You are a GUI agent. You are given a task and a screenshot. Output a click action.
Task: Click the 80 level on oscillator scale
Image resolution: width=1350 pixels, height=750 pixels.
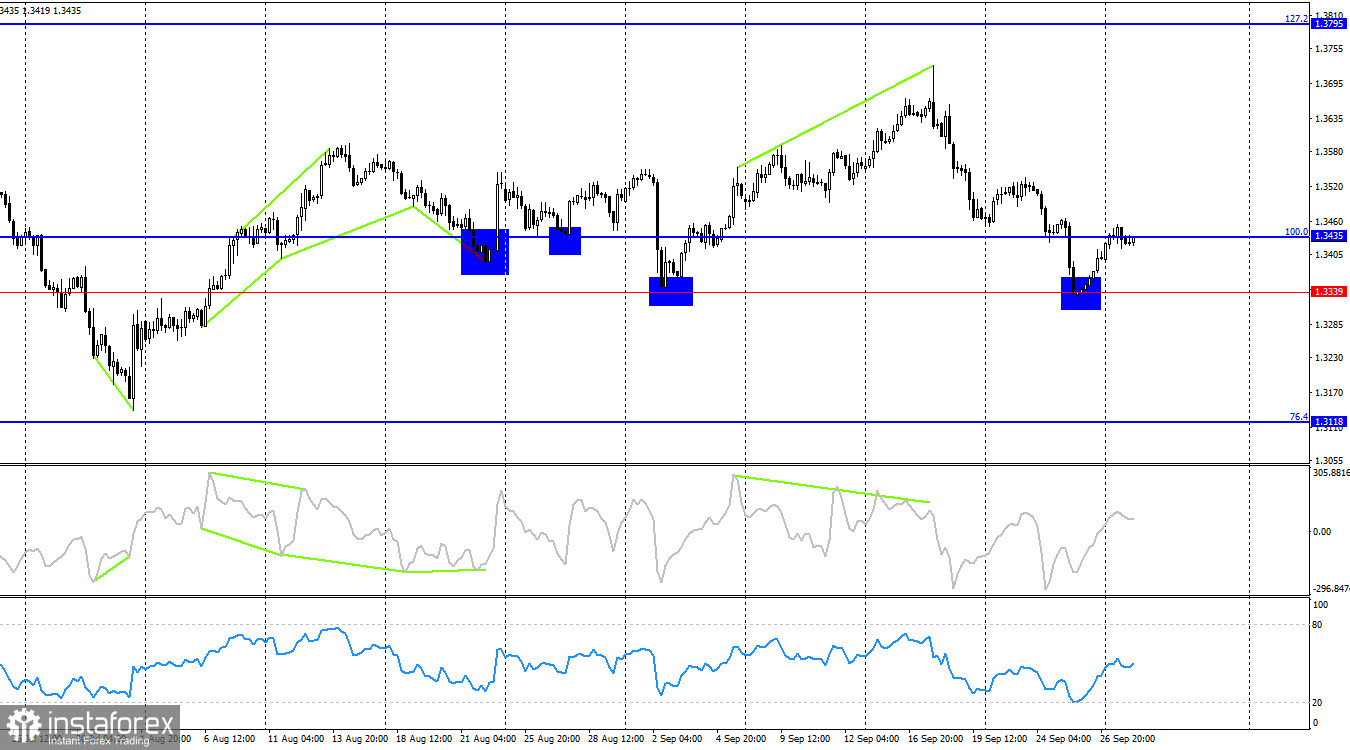[x=1318, y=625]
